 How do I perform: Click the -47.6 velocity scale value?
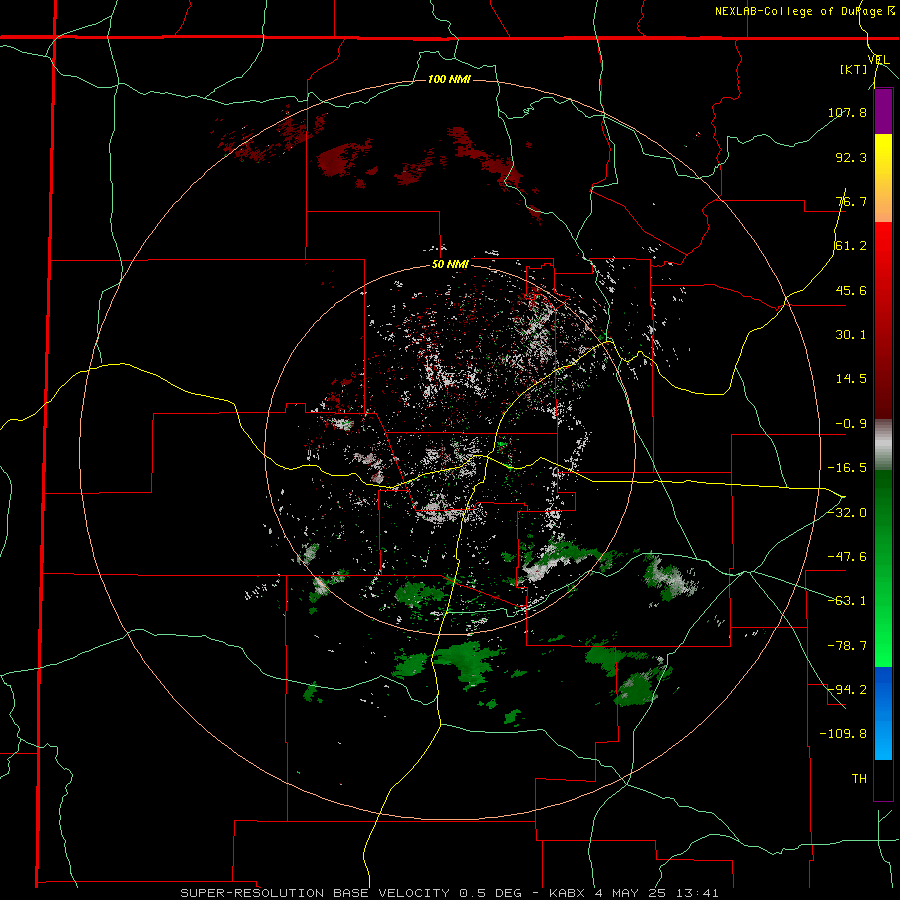(847, 557)
